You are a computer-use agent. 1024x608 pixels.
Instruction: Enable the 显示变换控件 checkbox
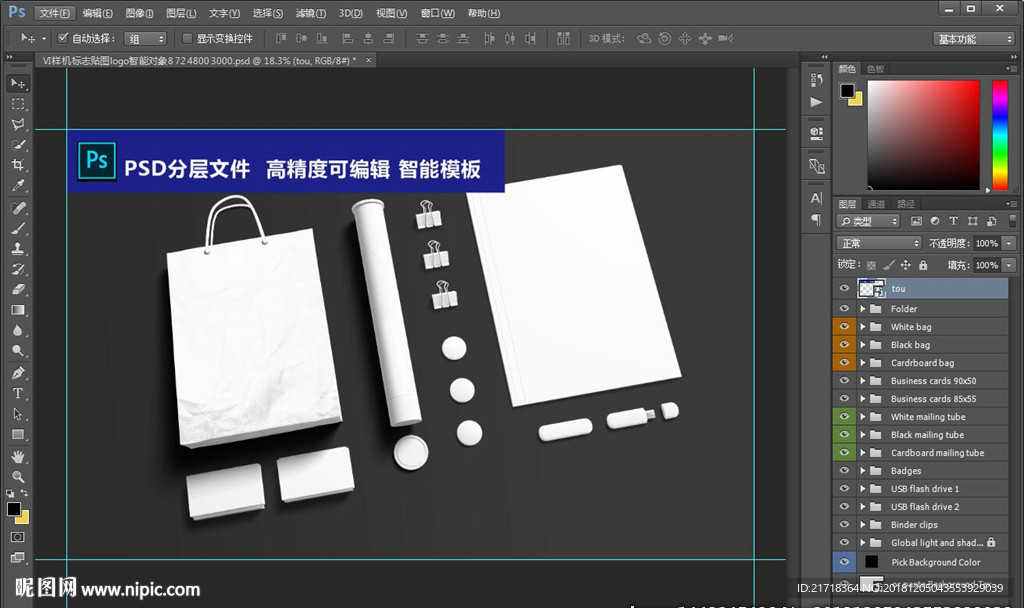[x=187, y=38]
